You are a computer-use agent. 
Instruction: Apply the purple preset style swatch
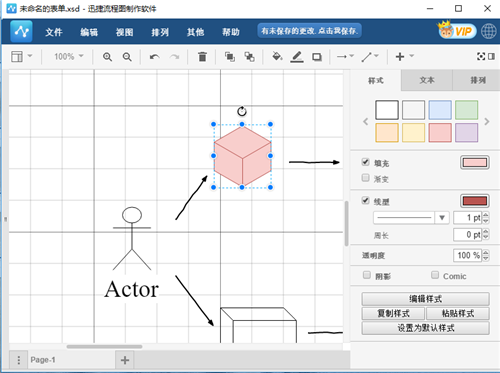pyautogui.click(x=467, y=132)
